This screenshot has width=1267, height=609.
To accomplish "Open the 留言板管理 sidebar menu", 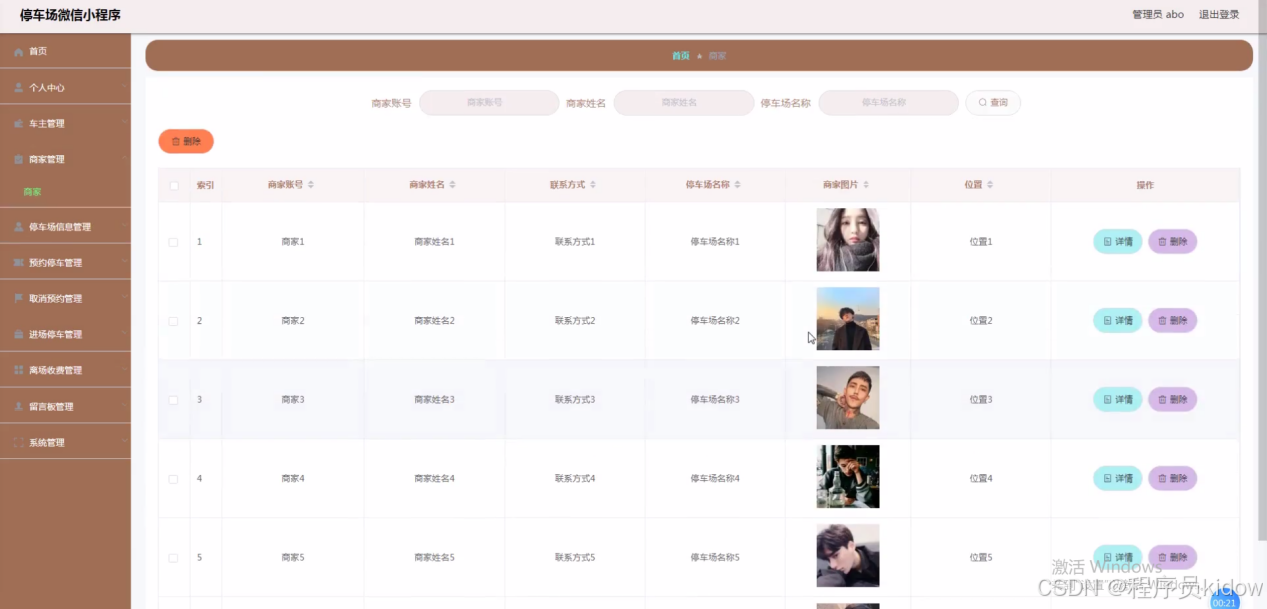I will click(65, 406).
